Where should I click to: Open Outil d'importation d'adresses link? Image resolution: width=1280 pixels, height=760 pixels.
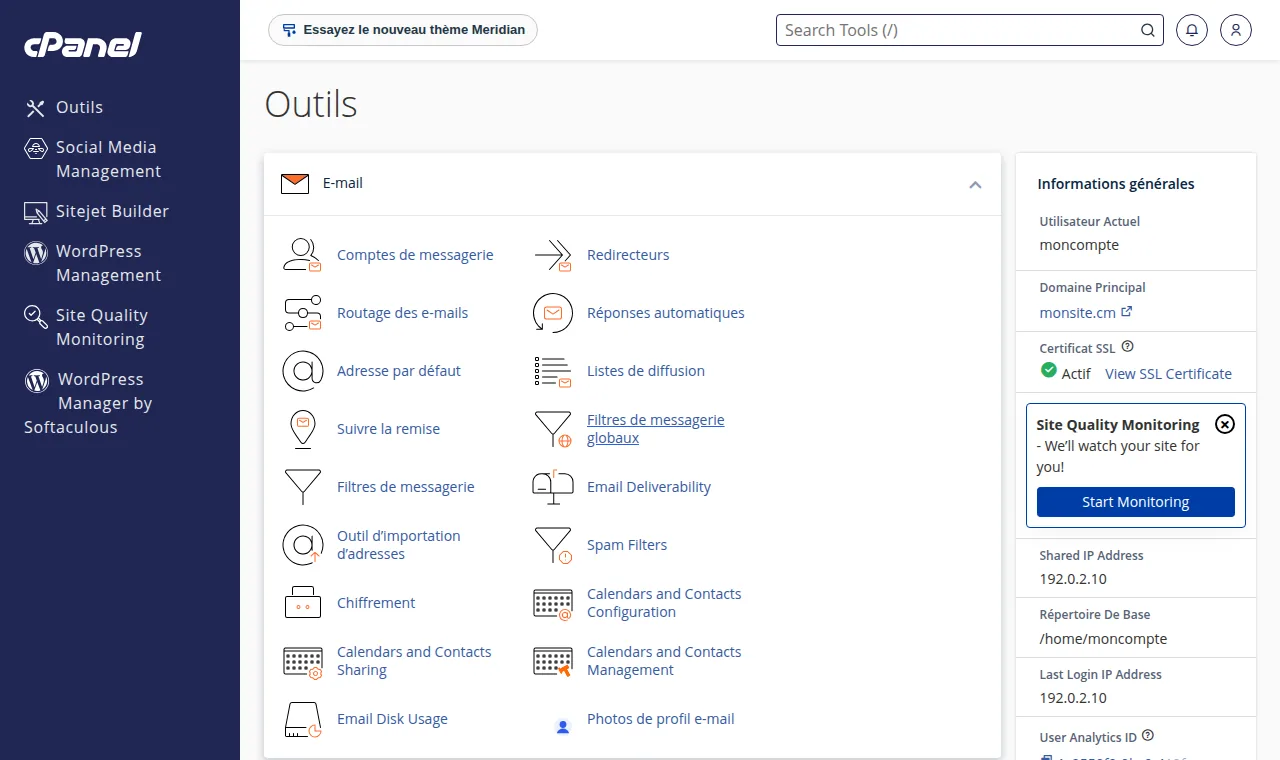399,545
